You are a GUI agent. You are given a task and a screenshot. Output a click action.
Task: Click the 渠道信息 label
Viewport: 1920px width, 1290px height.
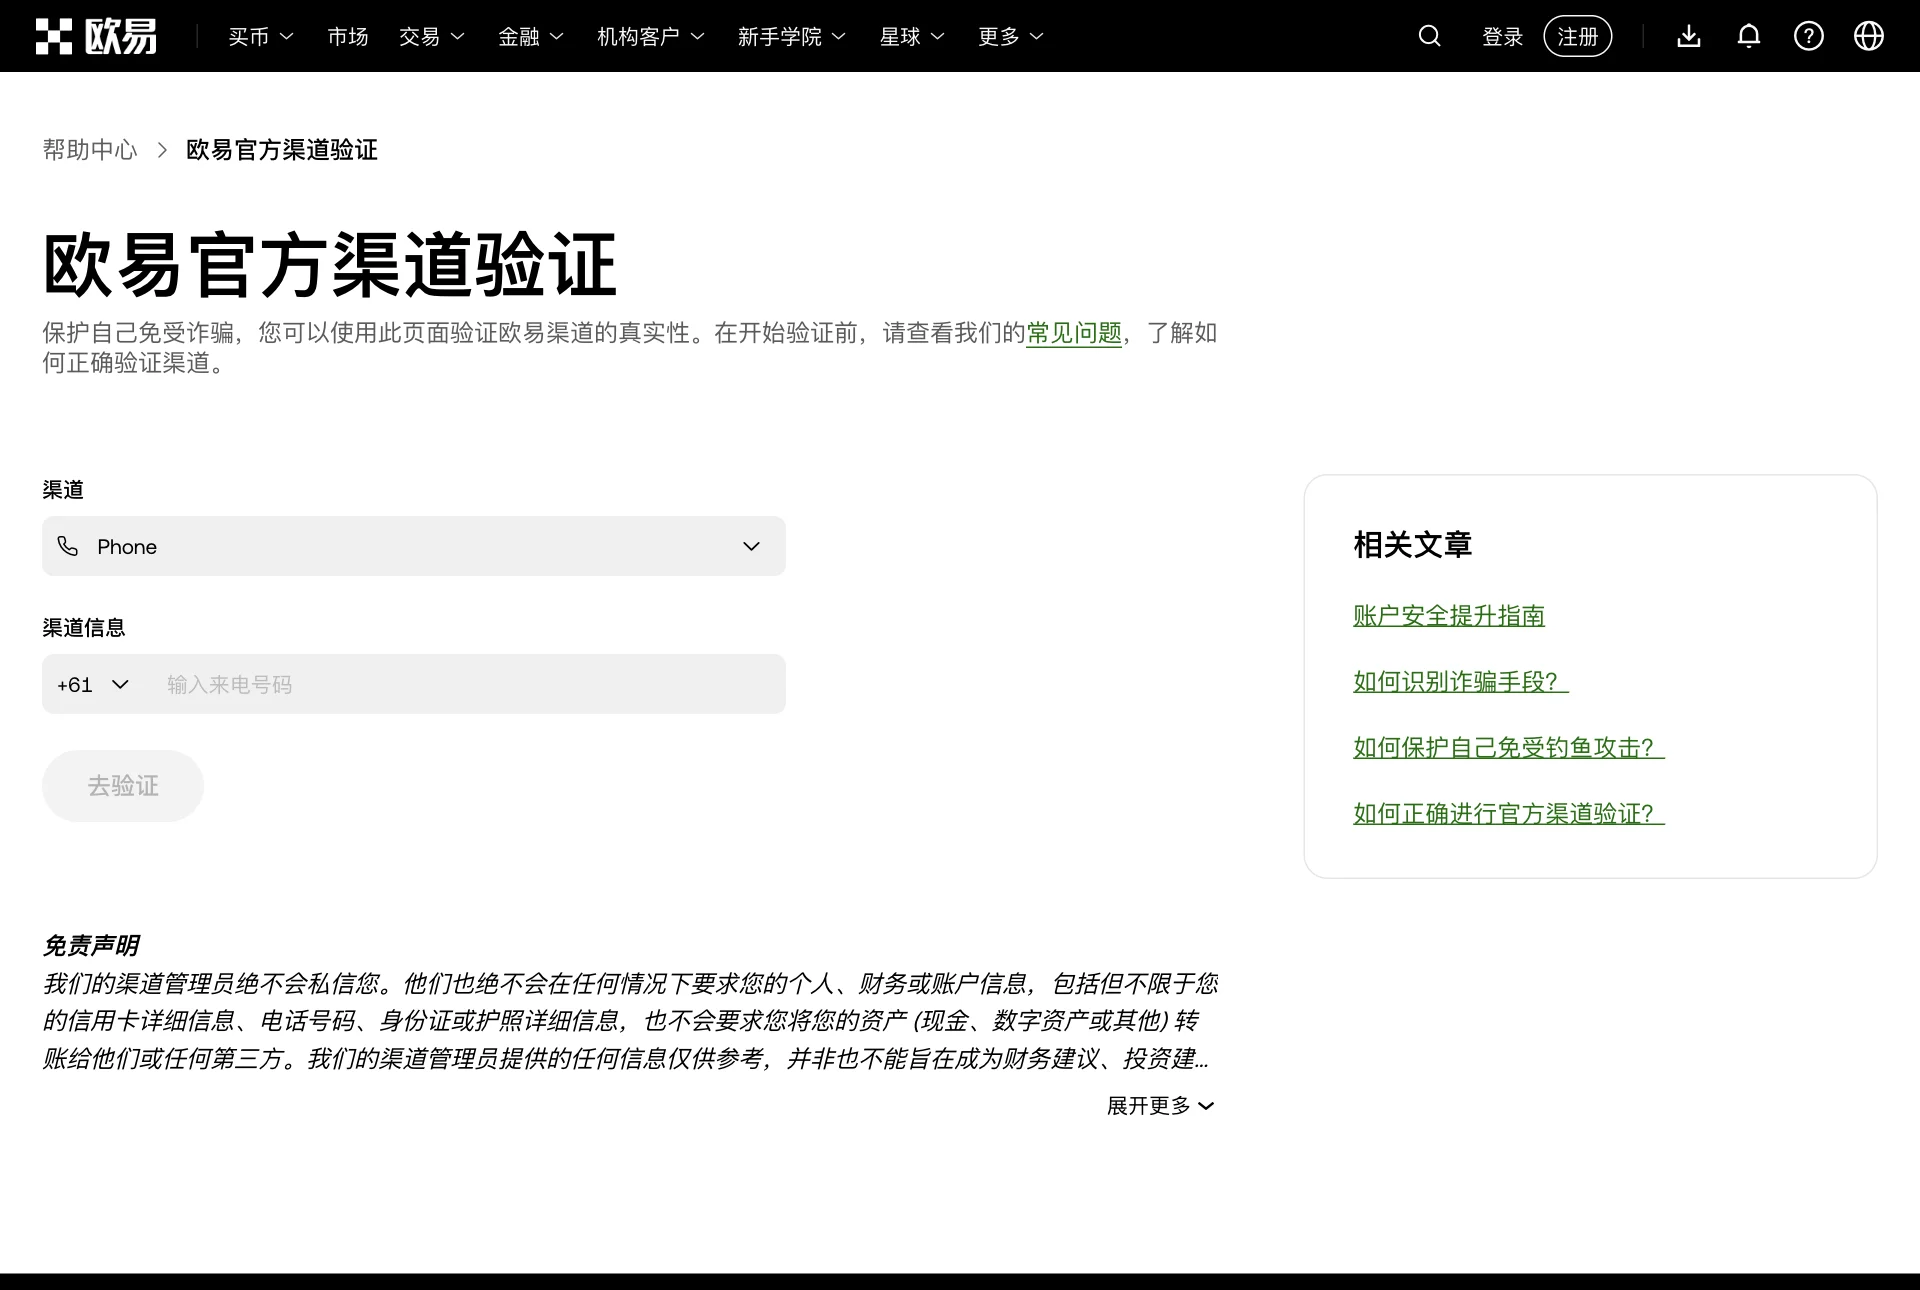pyautogui.click(x=84, y=628)
